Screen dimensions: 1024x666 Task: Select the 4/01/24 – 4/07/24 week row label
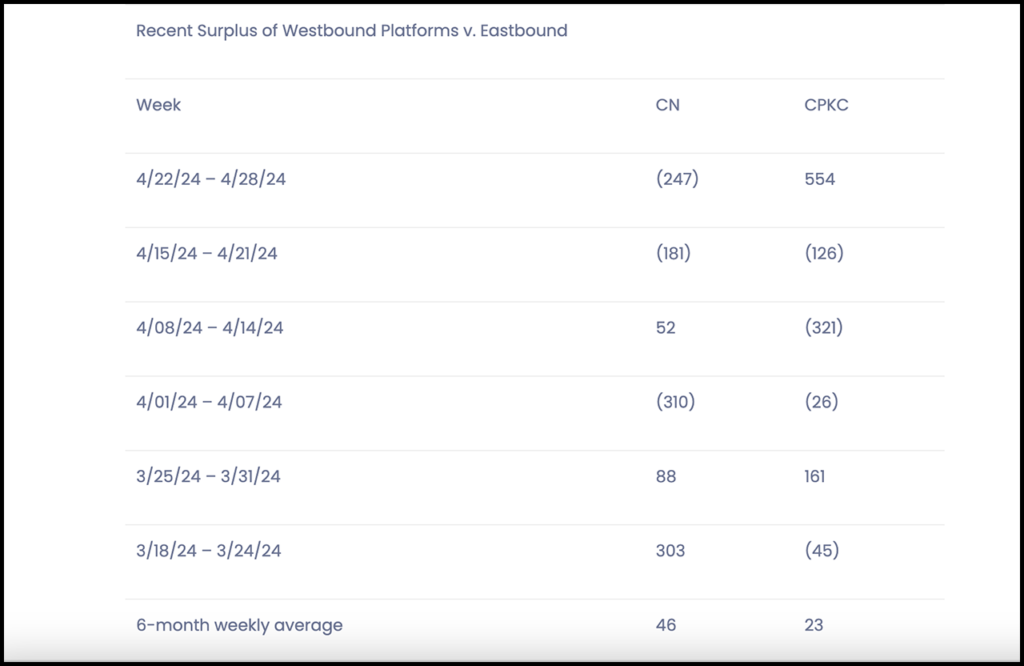[209, 402]
